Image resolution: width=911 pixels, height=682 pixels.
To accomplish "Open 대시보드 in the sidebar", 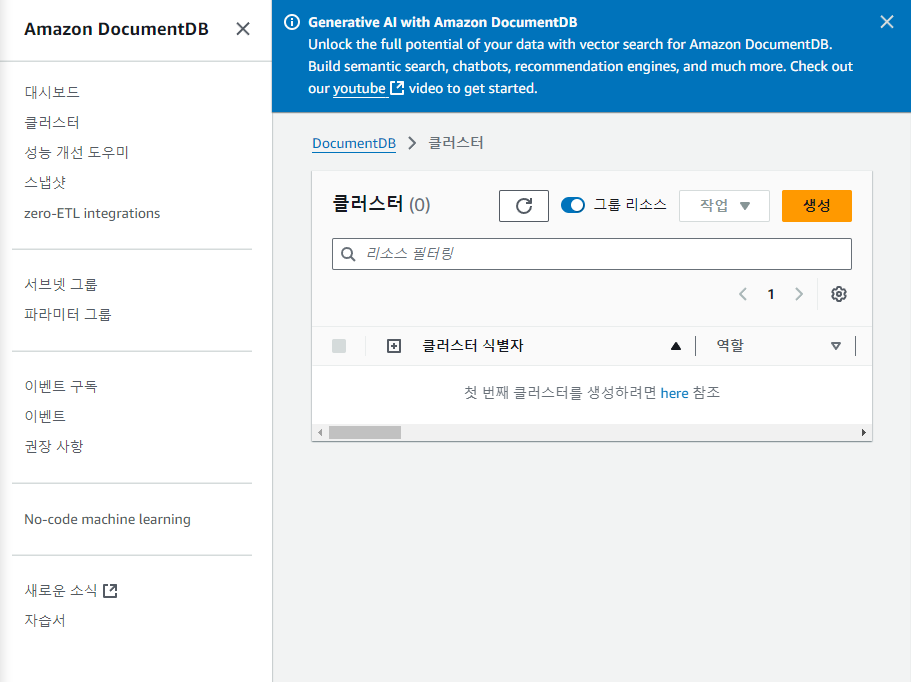I will [x=52, y=92].
